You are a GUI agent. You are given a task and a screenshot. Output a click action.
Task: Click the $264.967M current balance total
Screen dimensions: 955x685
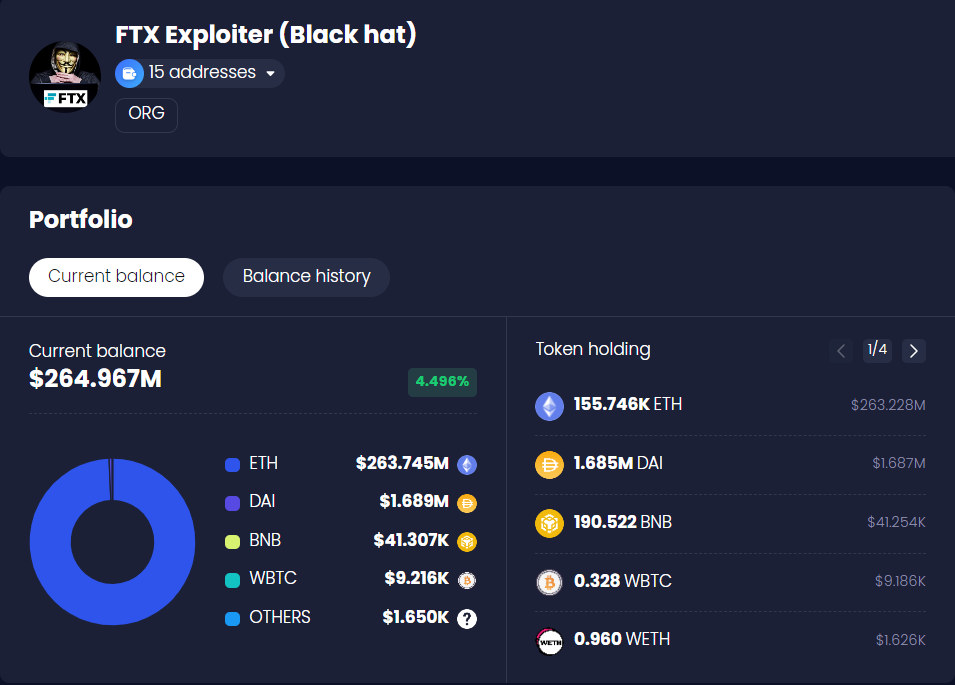click(x=96, y=379)
